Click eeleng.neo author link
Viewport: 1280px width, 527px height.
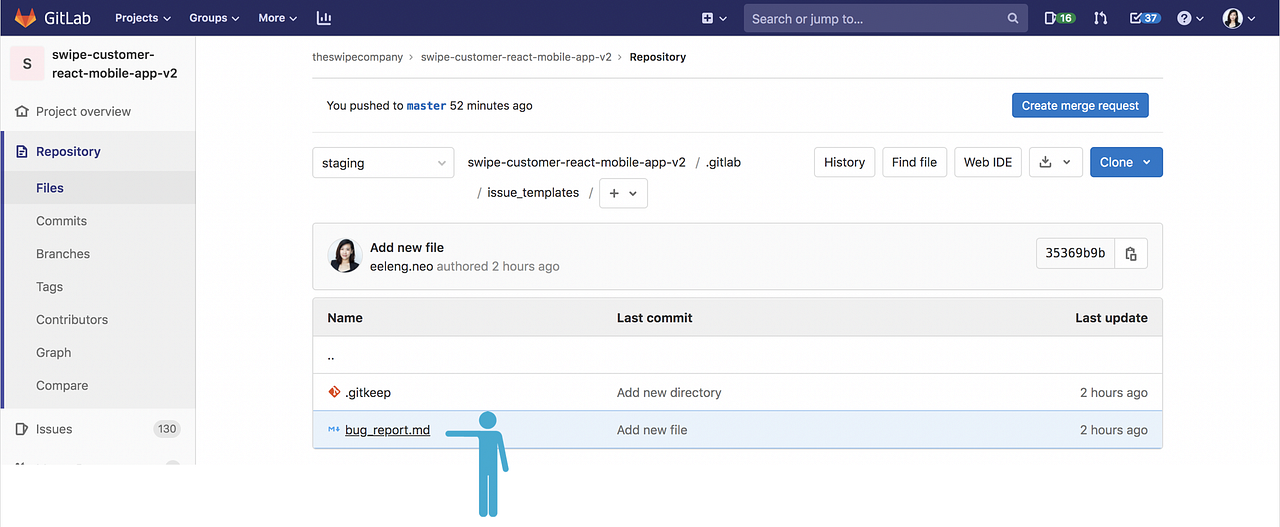point(402,267)
